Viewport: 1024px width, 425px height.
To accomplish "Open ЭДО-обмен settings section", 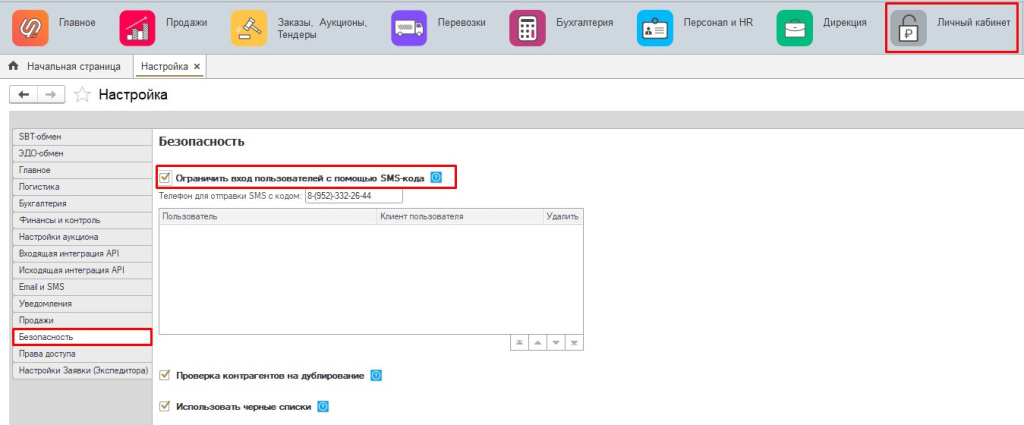I will click(82, 153).
